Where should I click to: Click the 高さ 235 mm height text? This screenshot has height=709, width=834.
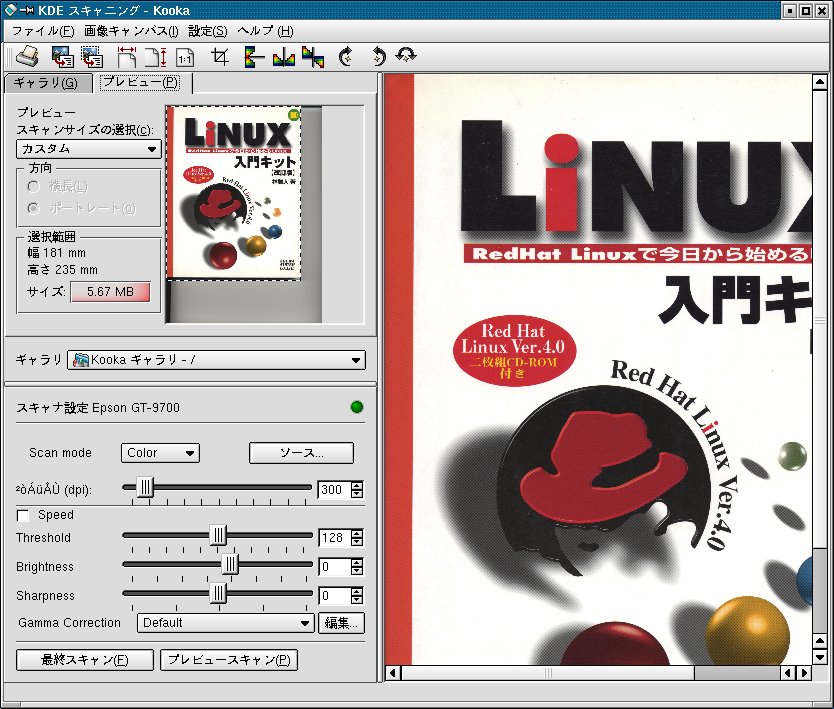63,270
